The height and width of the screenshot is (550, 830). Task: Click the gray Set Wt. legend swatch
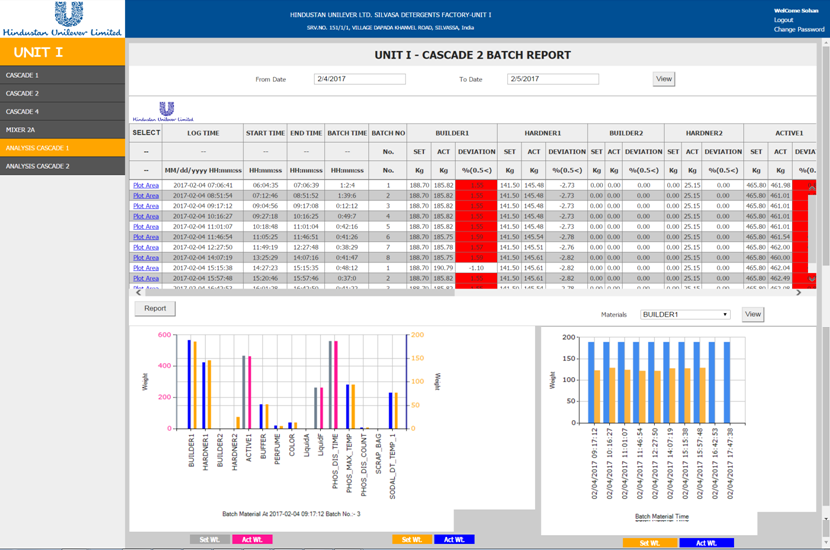(x=210, y=539)
